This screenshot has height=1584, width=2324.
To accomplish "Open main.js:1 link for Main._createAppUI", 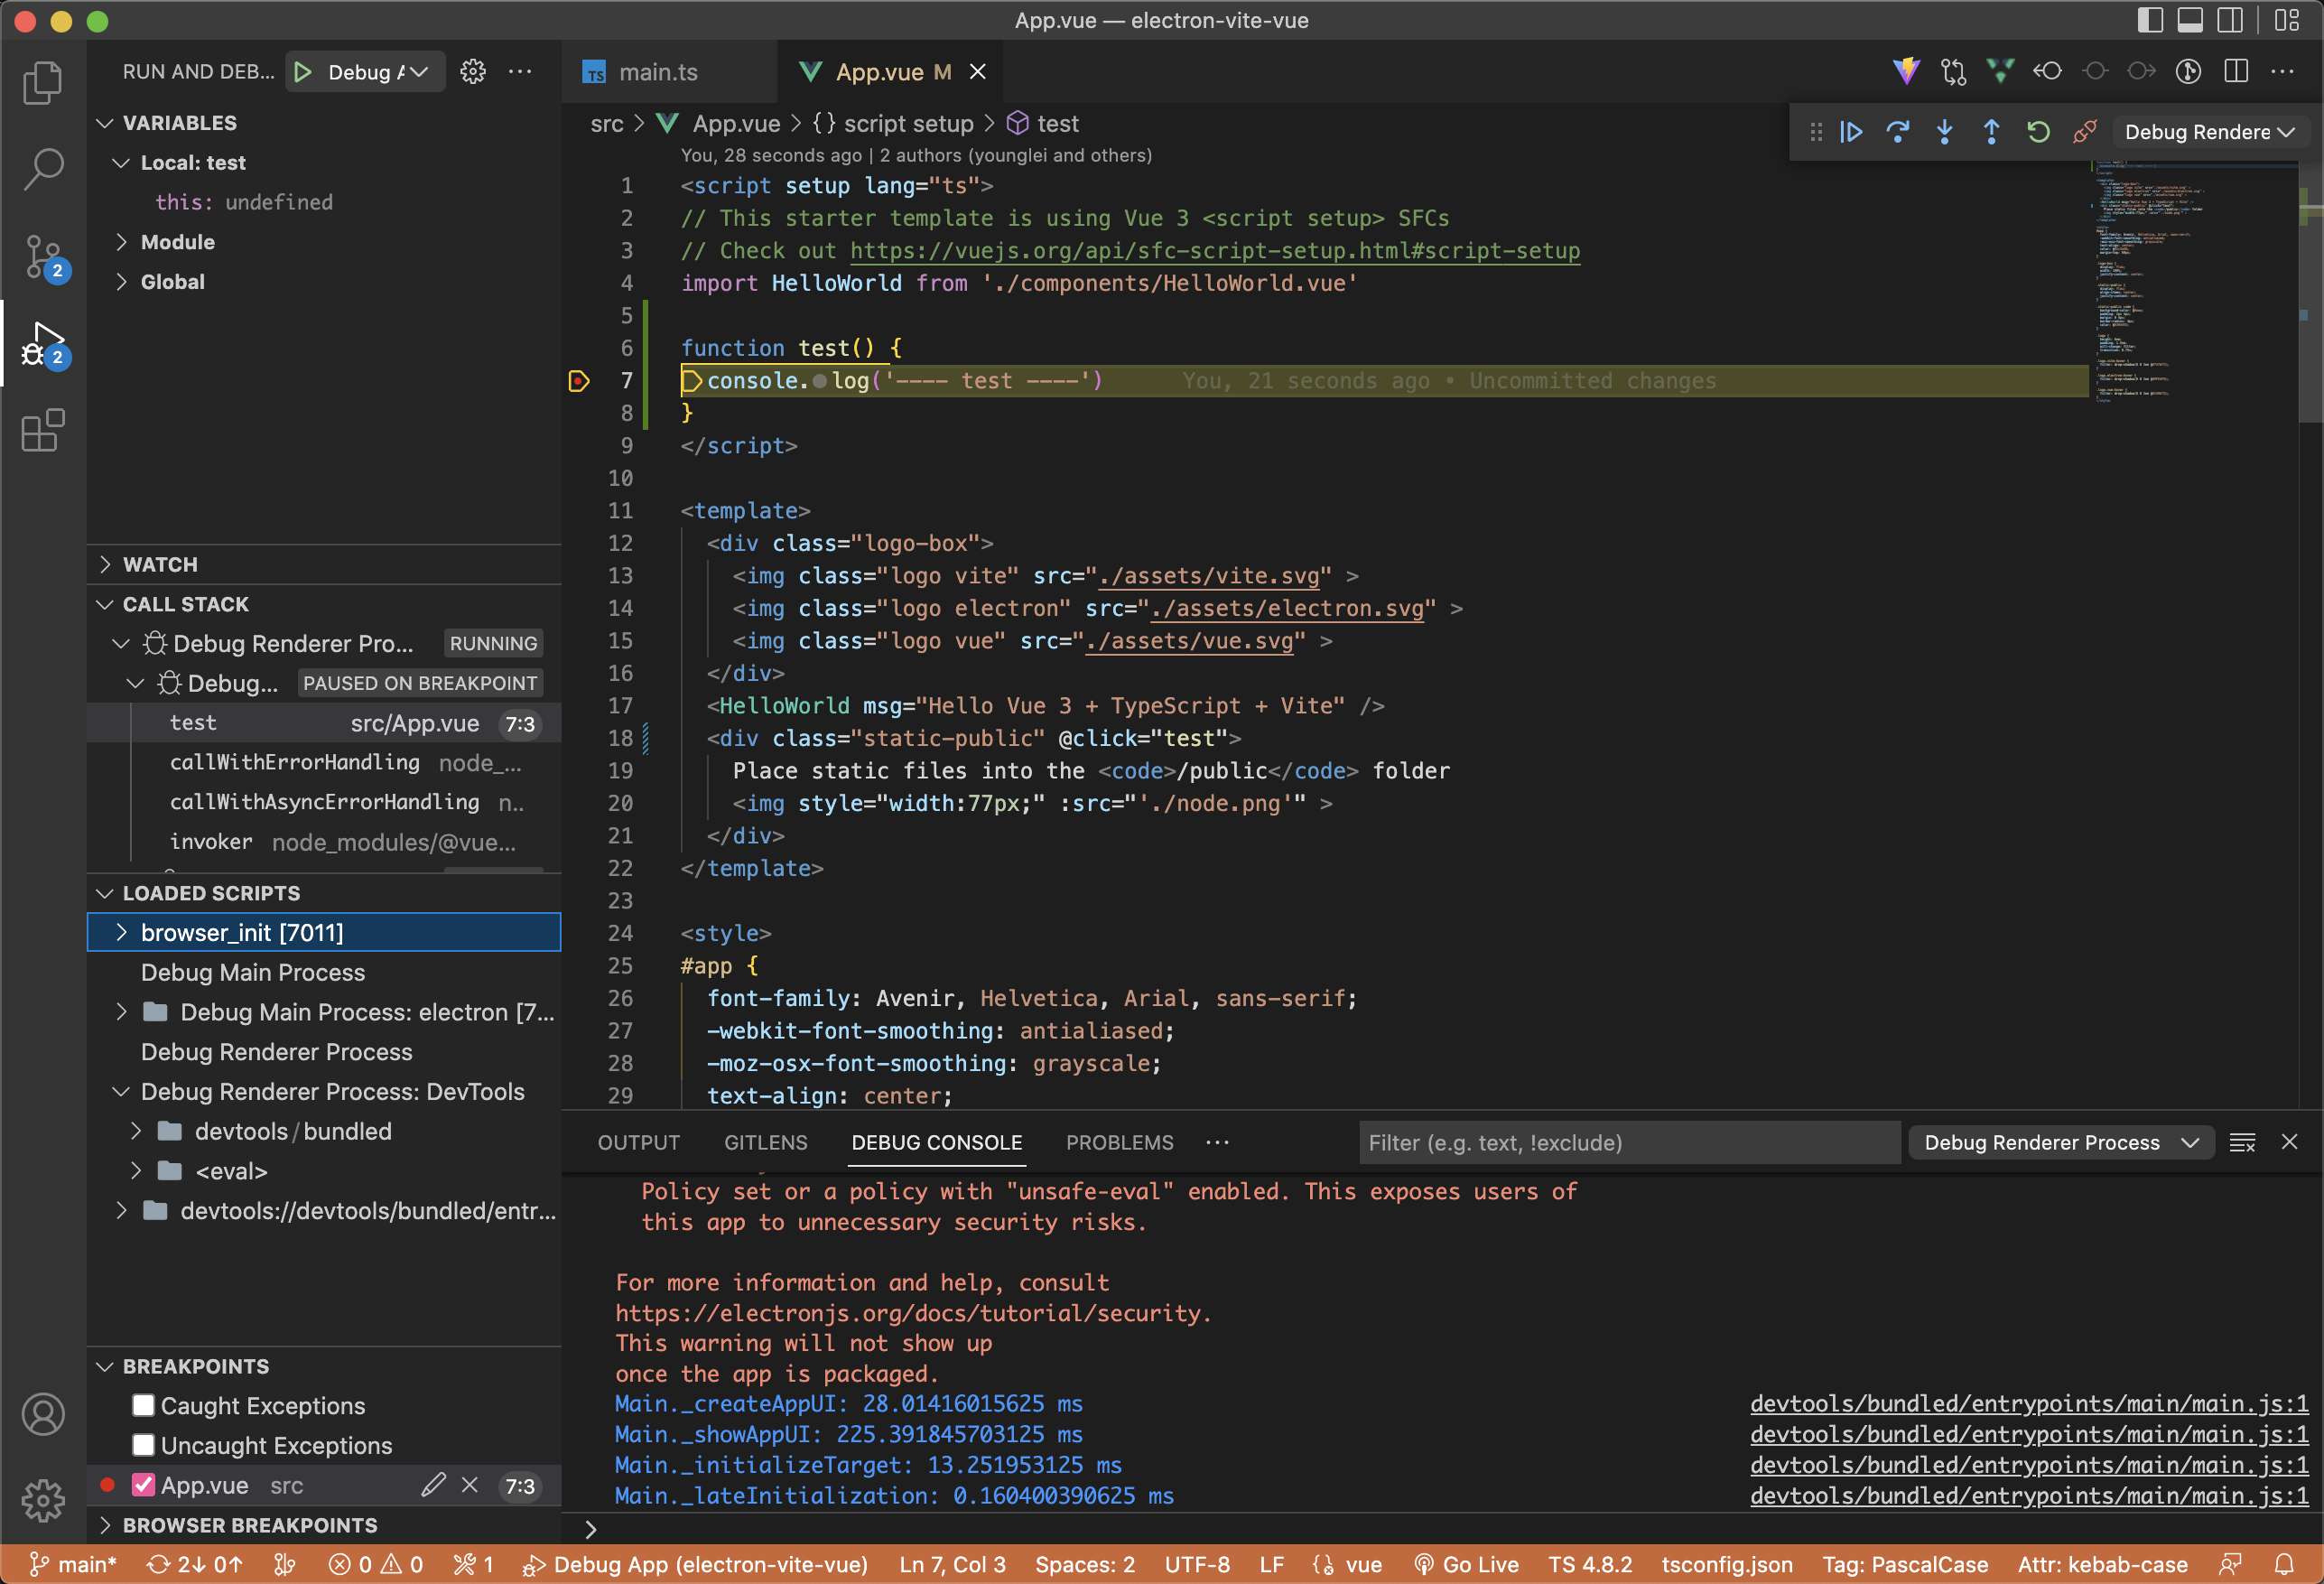I will tap(2029, 1404).
